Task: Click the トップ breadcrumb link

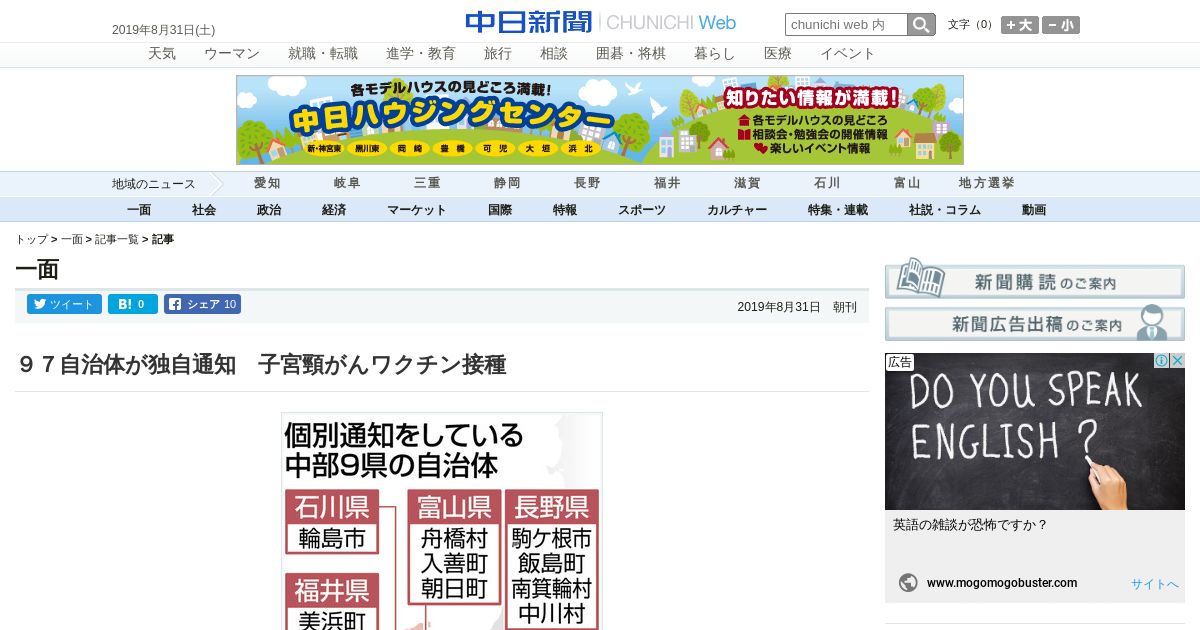Action: pos(31,240)
